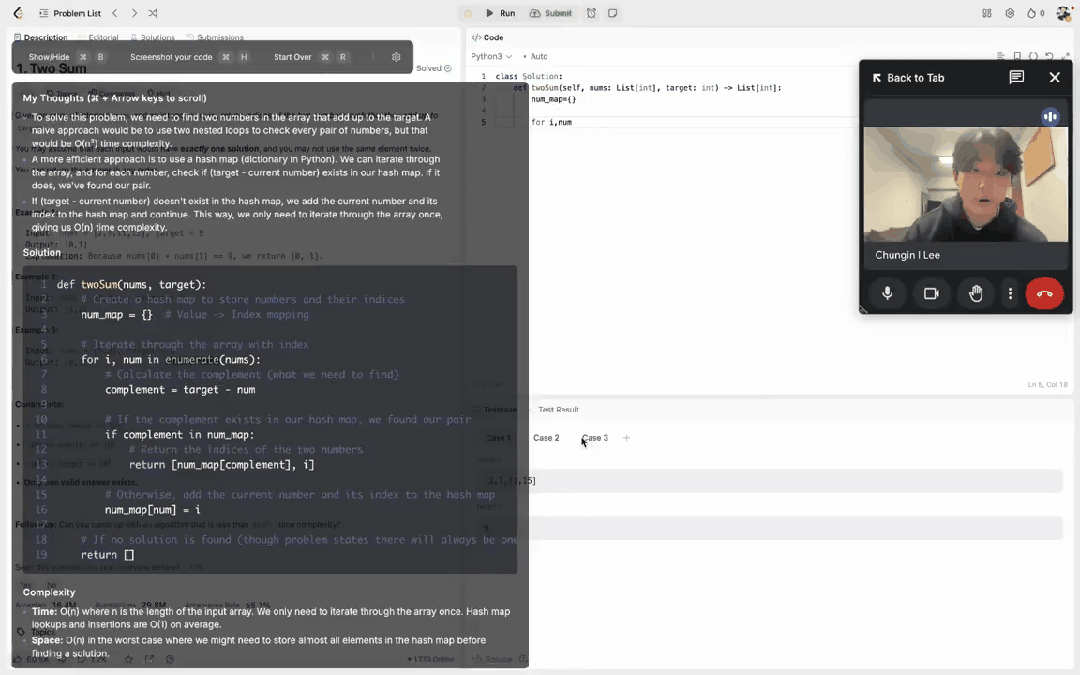
Task: Click the 'Chungin I Lee' name label
Action: coord(907,255)
